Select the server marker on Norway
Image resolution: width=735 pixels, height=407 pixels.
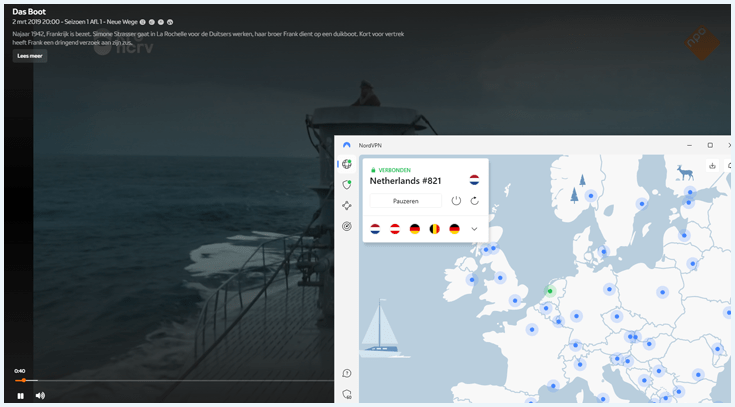pos(591,196)
